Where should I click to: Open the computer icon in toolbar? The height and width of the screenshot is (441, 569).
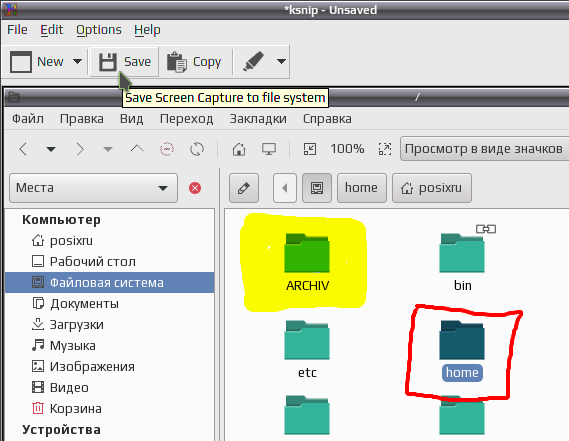(x=269, y=149)
